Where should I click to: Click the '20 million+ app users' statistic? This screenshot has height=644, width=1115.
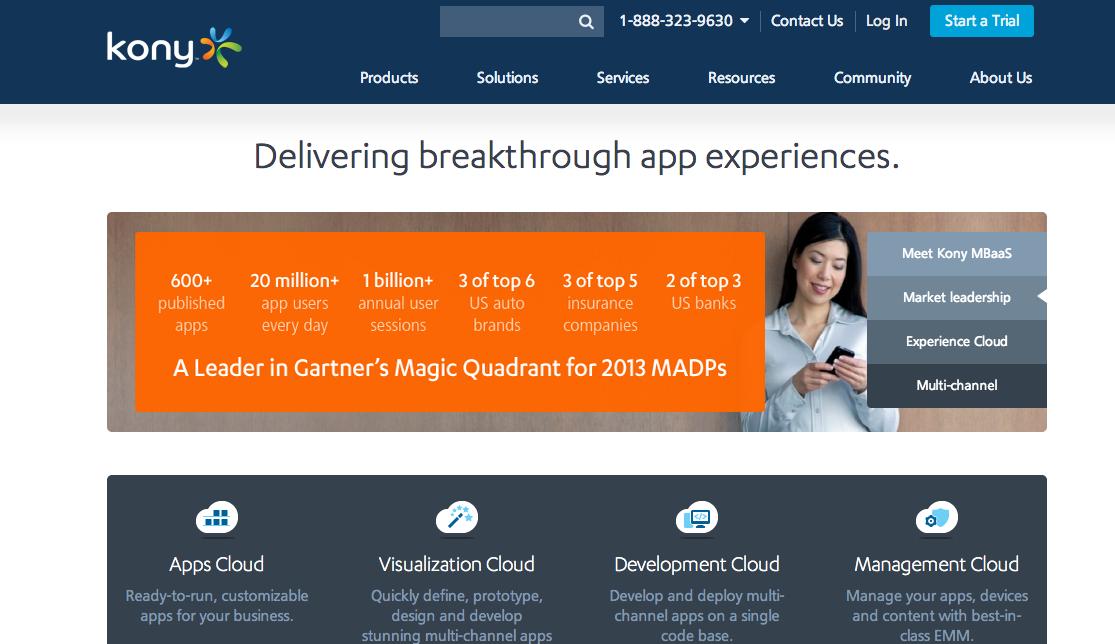(x=294, y=303)
